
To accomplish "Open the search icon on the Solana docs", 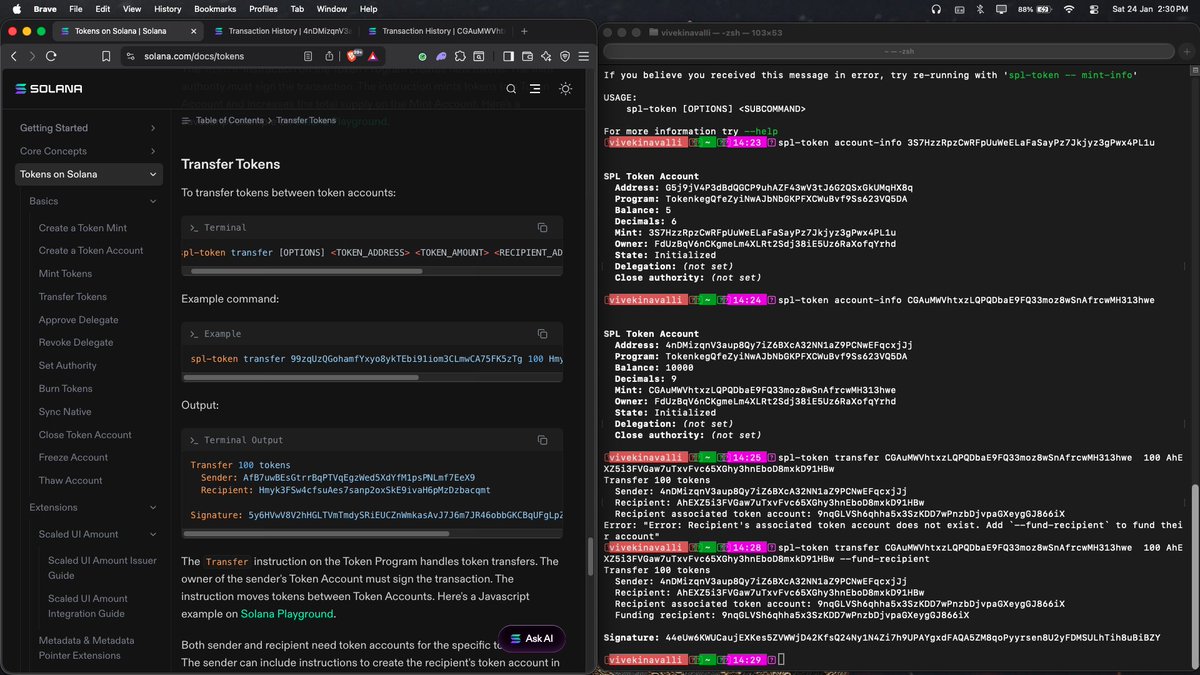I will click(510, 89).
